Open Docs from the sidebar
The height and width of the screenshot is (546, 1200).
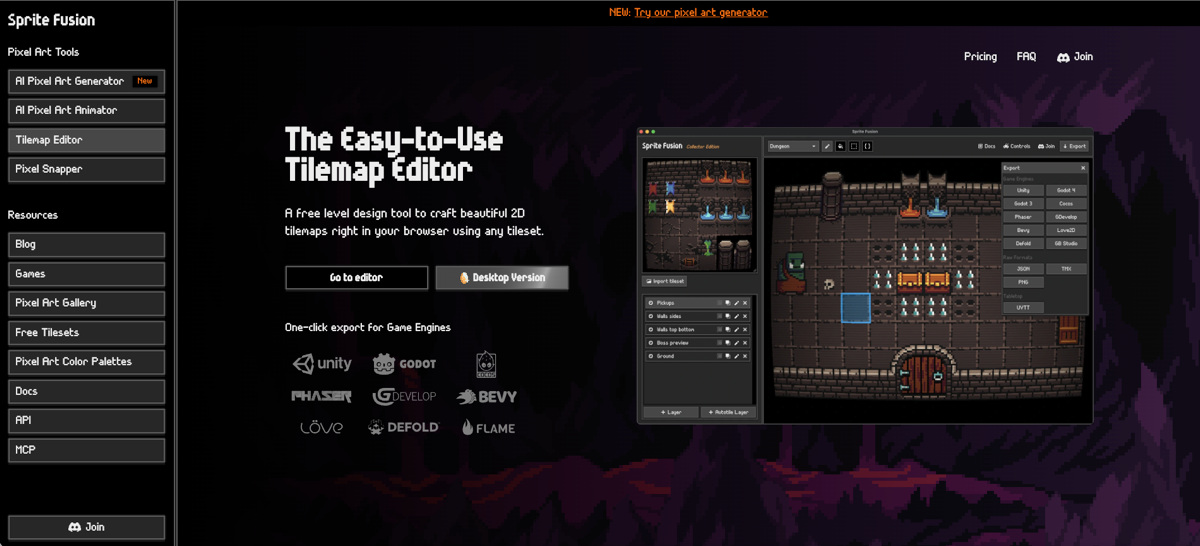point(86,391)
